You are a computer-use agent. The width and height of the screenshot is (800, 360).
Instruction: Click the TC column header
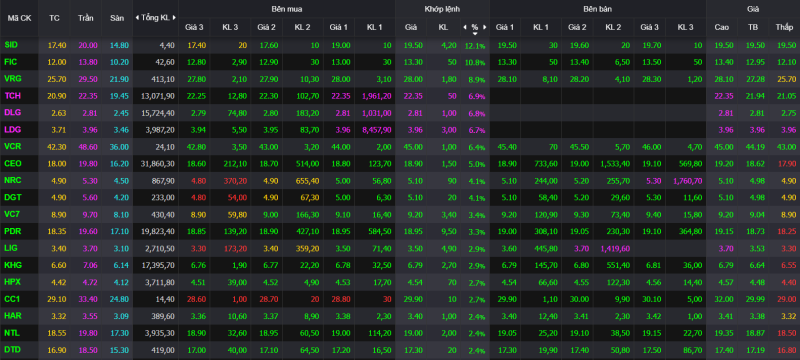point(54,18)
